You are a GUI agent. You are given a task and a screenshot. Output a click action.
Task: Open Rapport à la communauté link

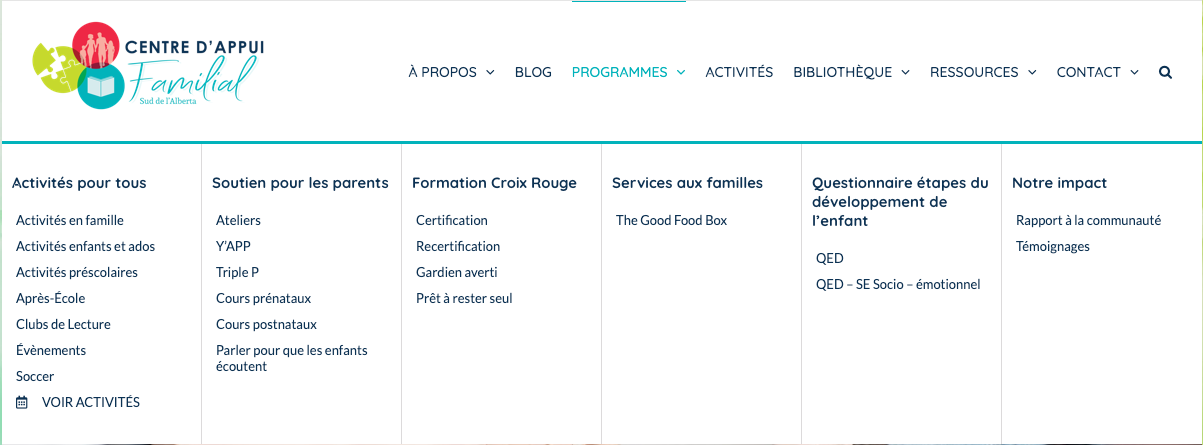(1088, 220)
